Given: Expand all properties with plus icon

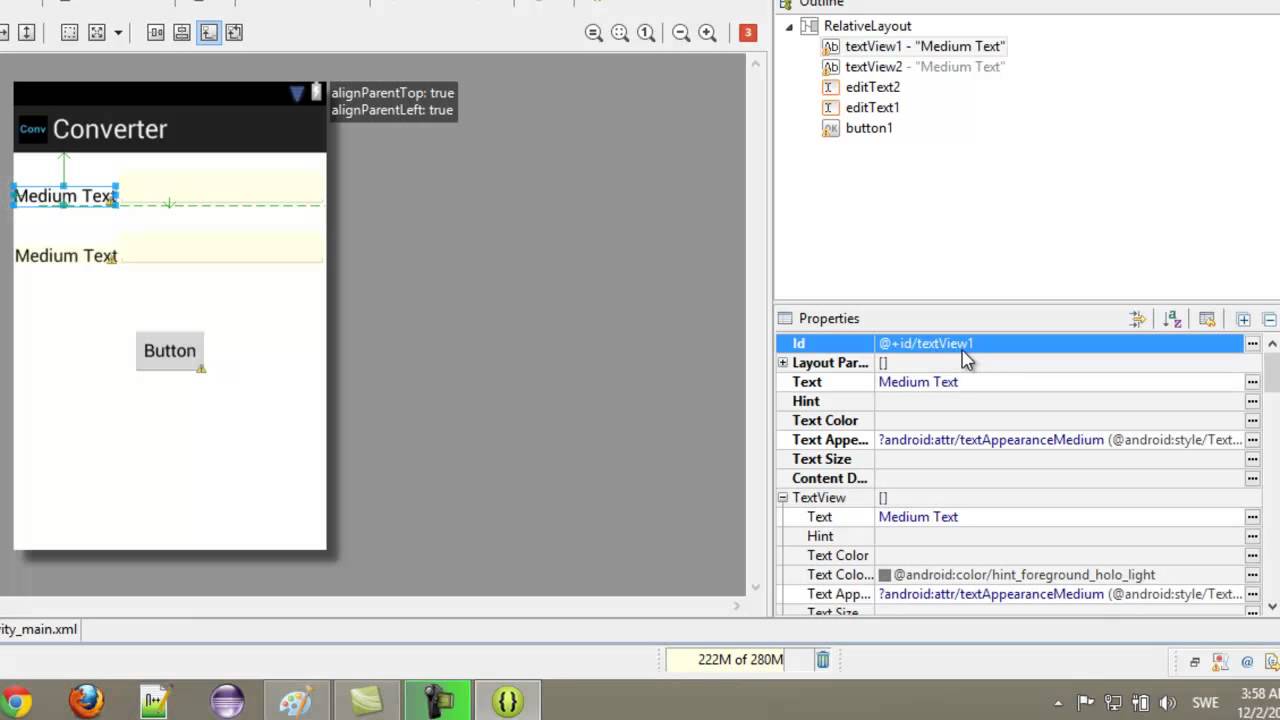Looking at the screenshot, I should 1243,319.
